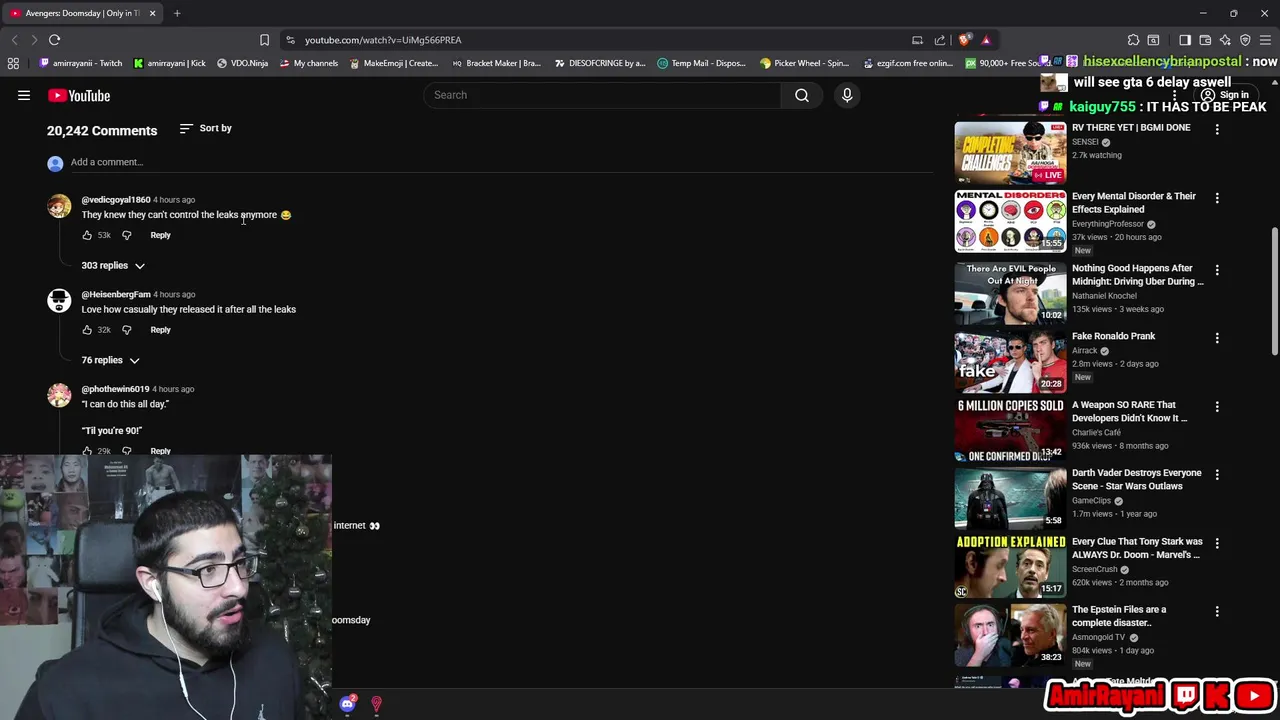
Task: Expand the 76 replies thread
Action: (110, 360)
